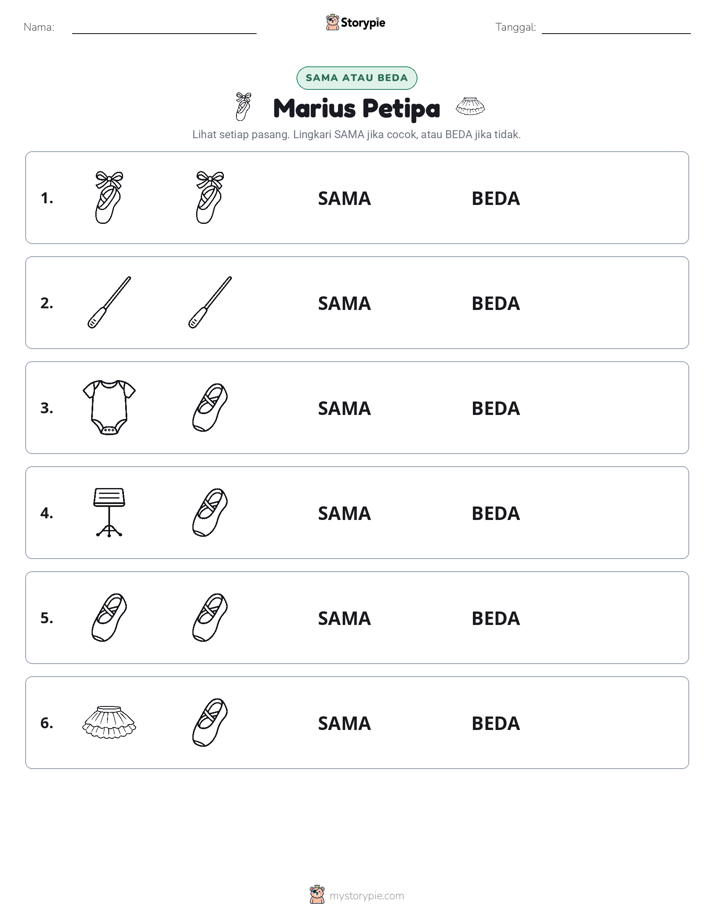Click the ballet slipper icon in row 3
The width and height of the screenshot is (714, 924).
pos(210,407)
